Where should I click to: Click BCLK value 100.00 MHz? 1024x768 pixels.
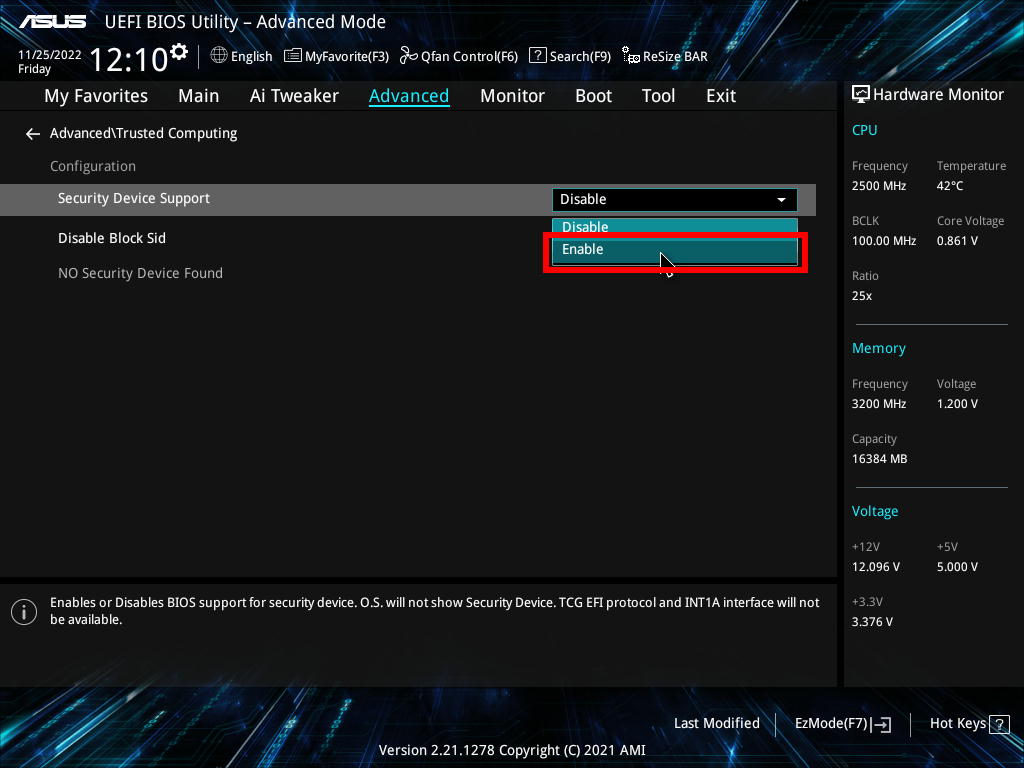click(884, 241)
